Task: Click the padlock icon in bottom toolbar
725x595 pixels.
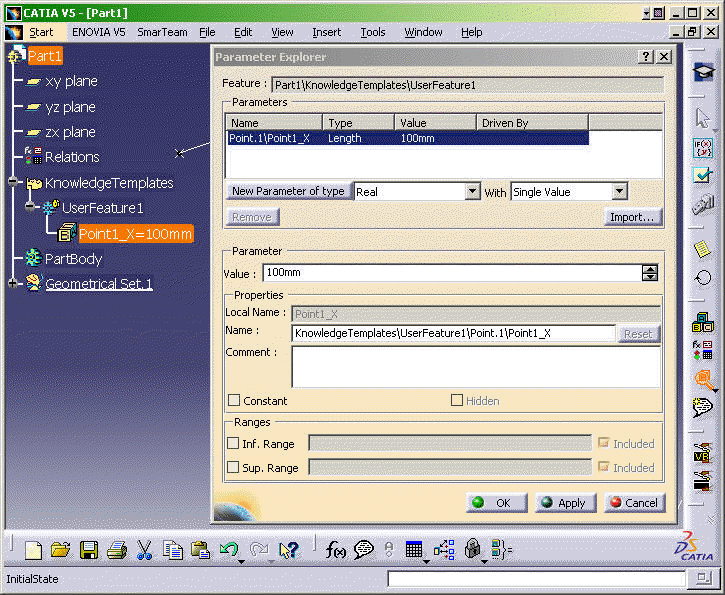Action: [x=472, y=549]
